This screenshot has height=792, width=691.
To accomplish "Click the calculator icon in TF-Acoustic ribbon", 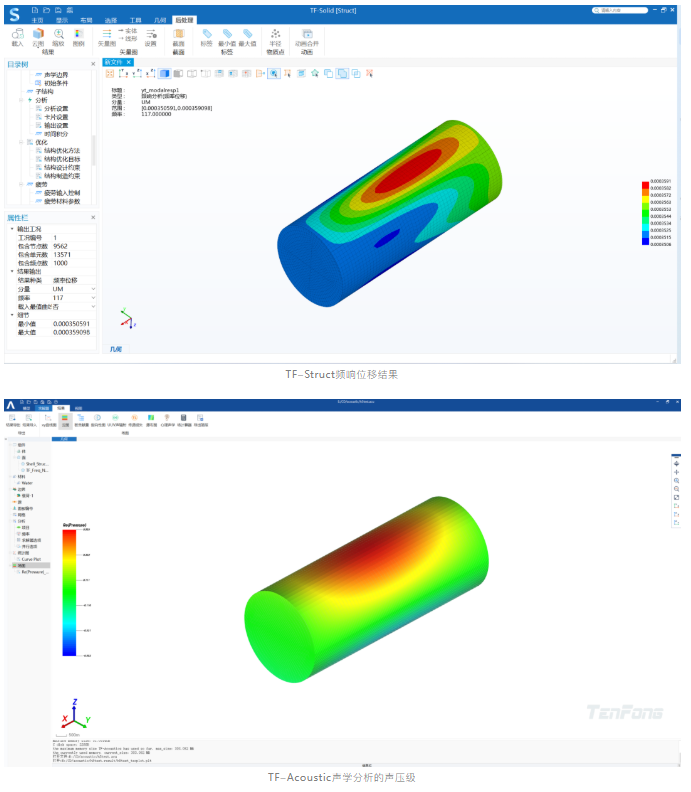I will tap(183, 418).
